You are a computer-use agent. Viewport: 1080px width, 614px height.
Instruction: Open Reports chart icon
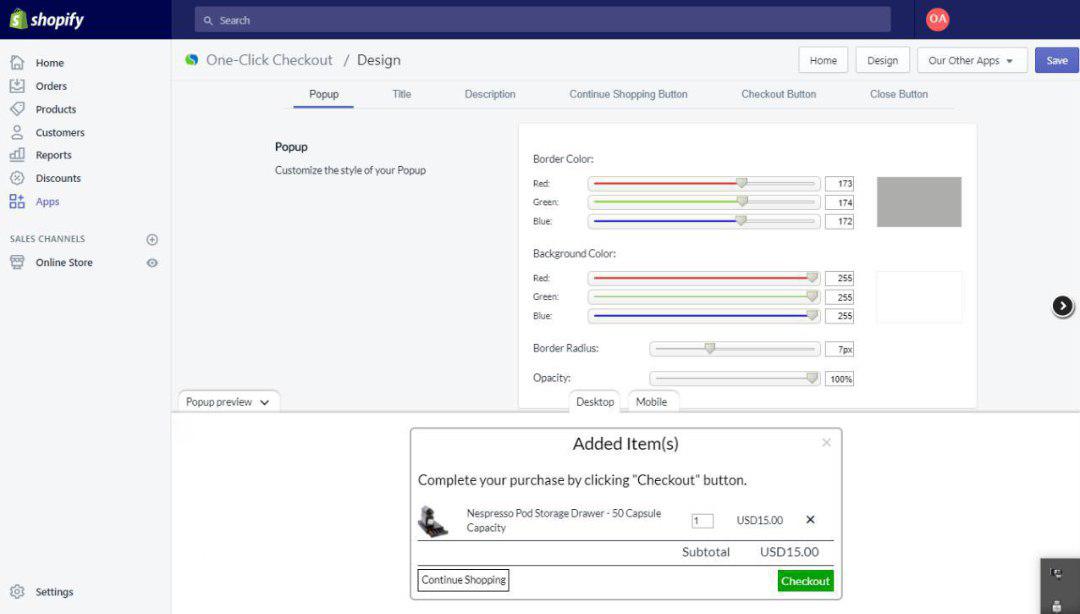coord(17,155)
